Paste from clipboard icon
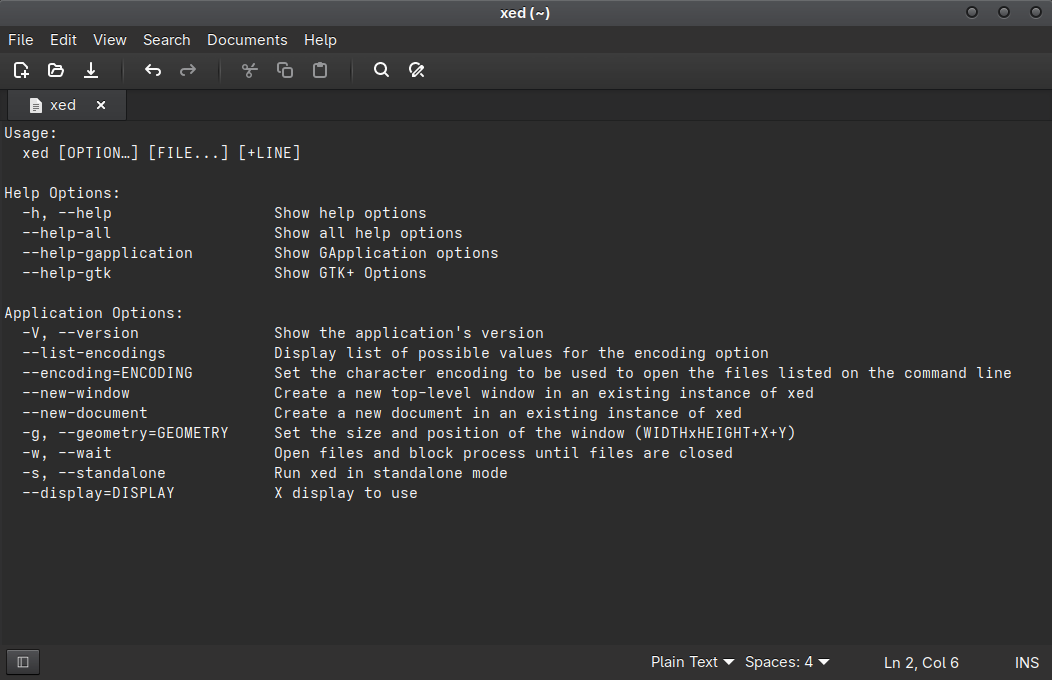The image size is (1052, 680). pos(320,70)
